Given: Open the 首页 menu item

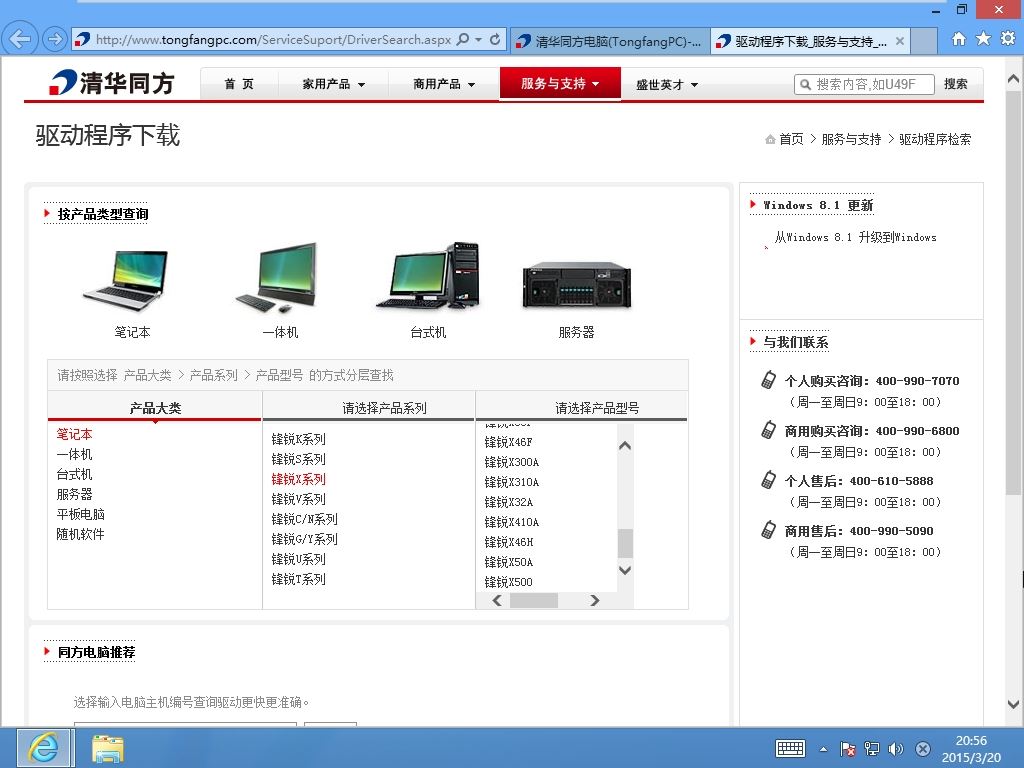Looking at the screenshot, I should [238, 84].
